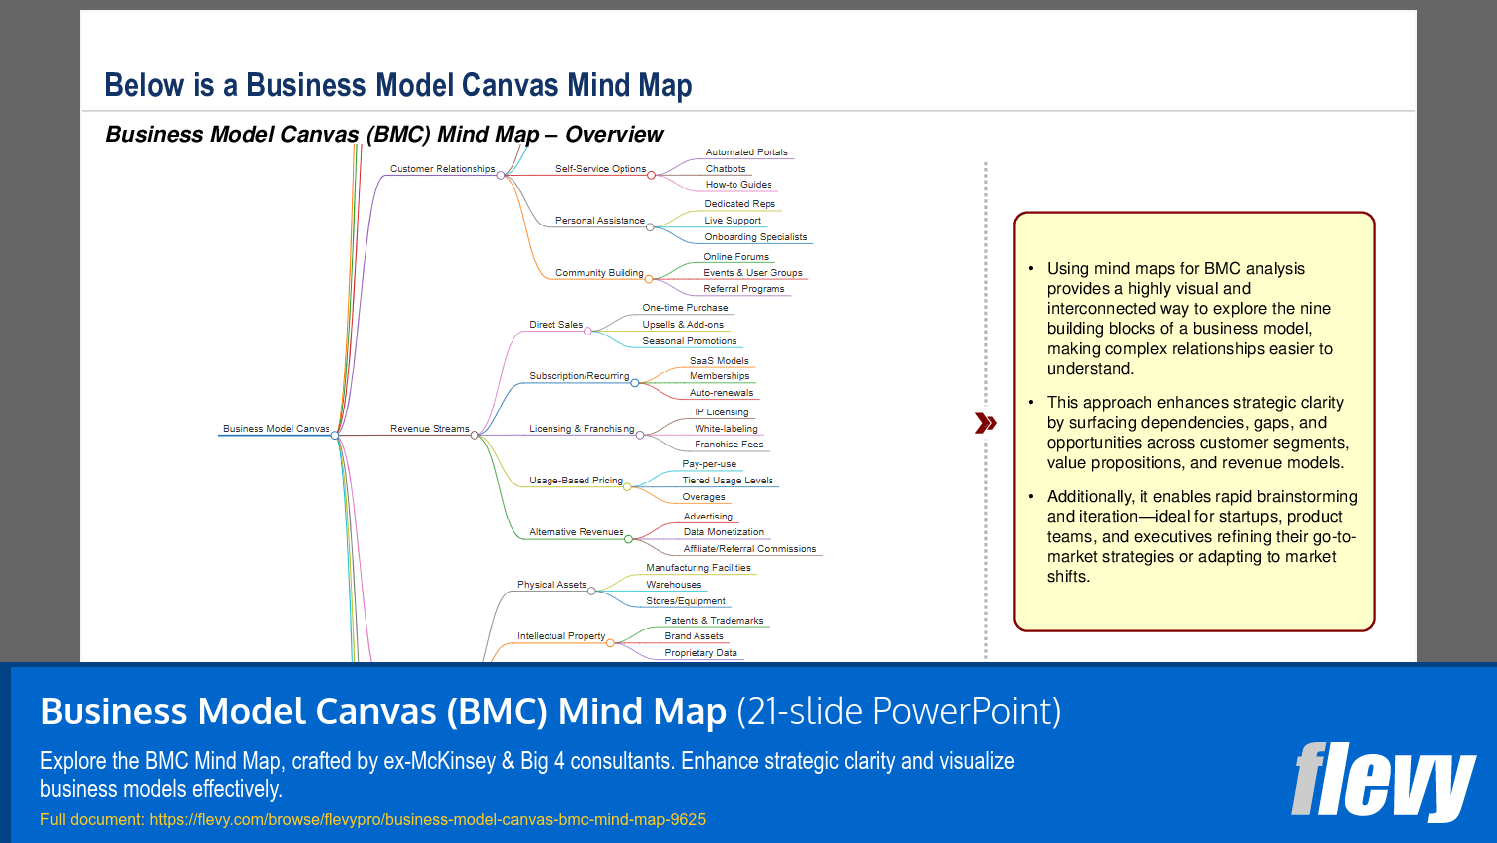Image resolution: width=1497 pixels, height=843 pixels.
Task: Click the IP Licensing leaf
Action: (x=721, y=412)
